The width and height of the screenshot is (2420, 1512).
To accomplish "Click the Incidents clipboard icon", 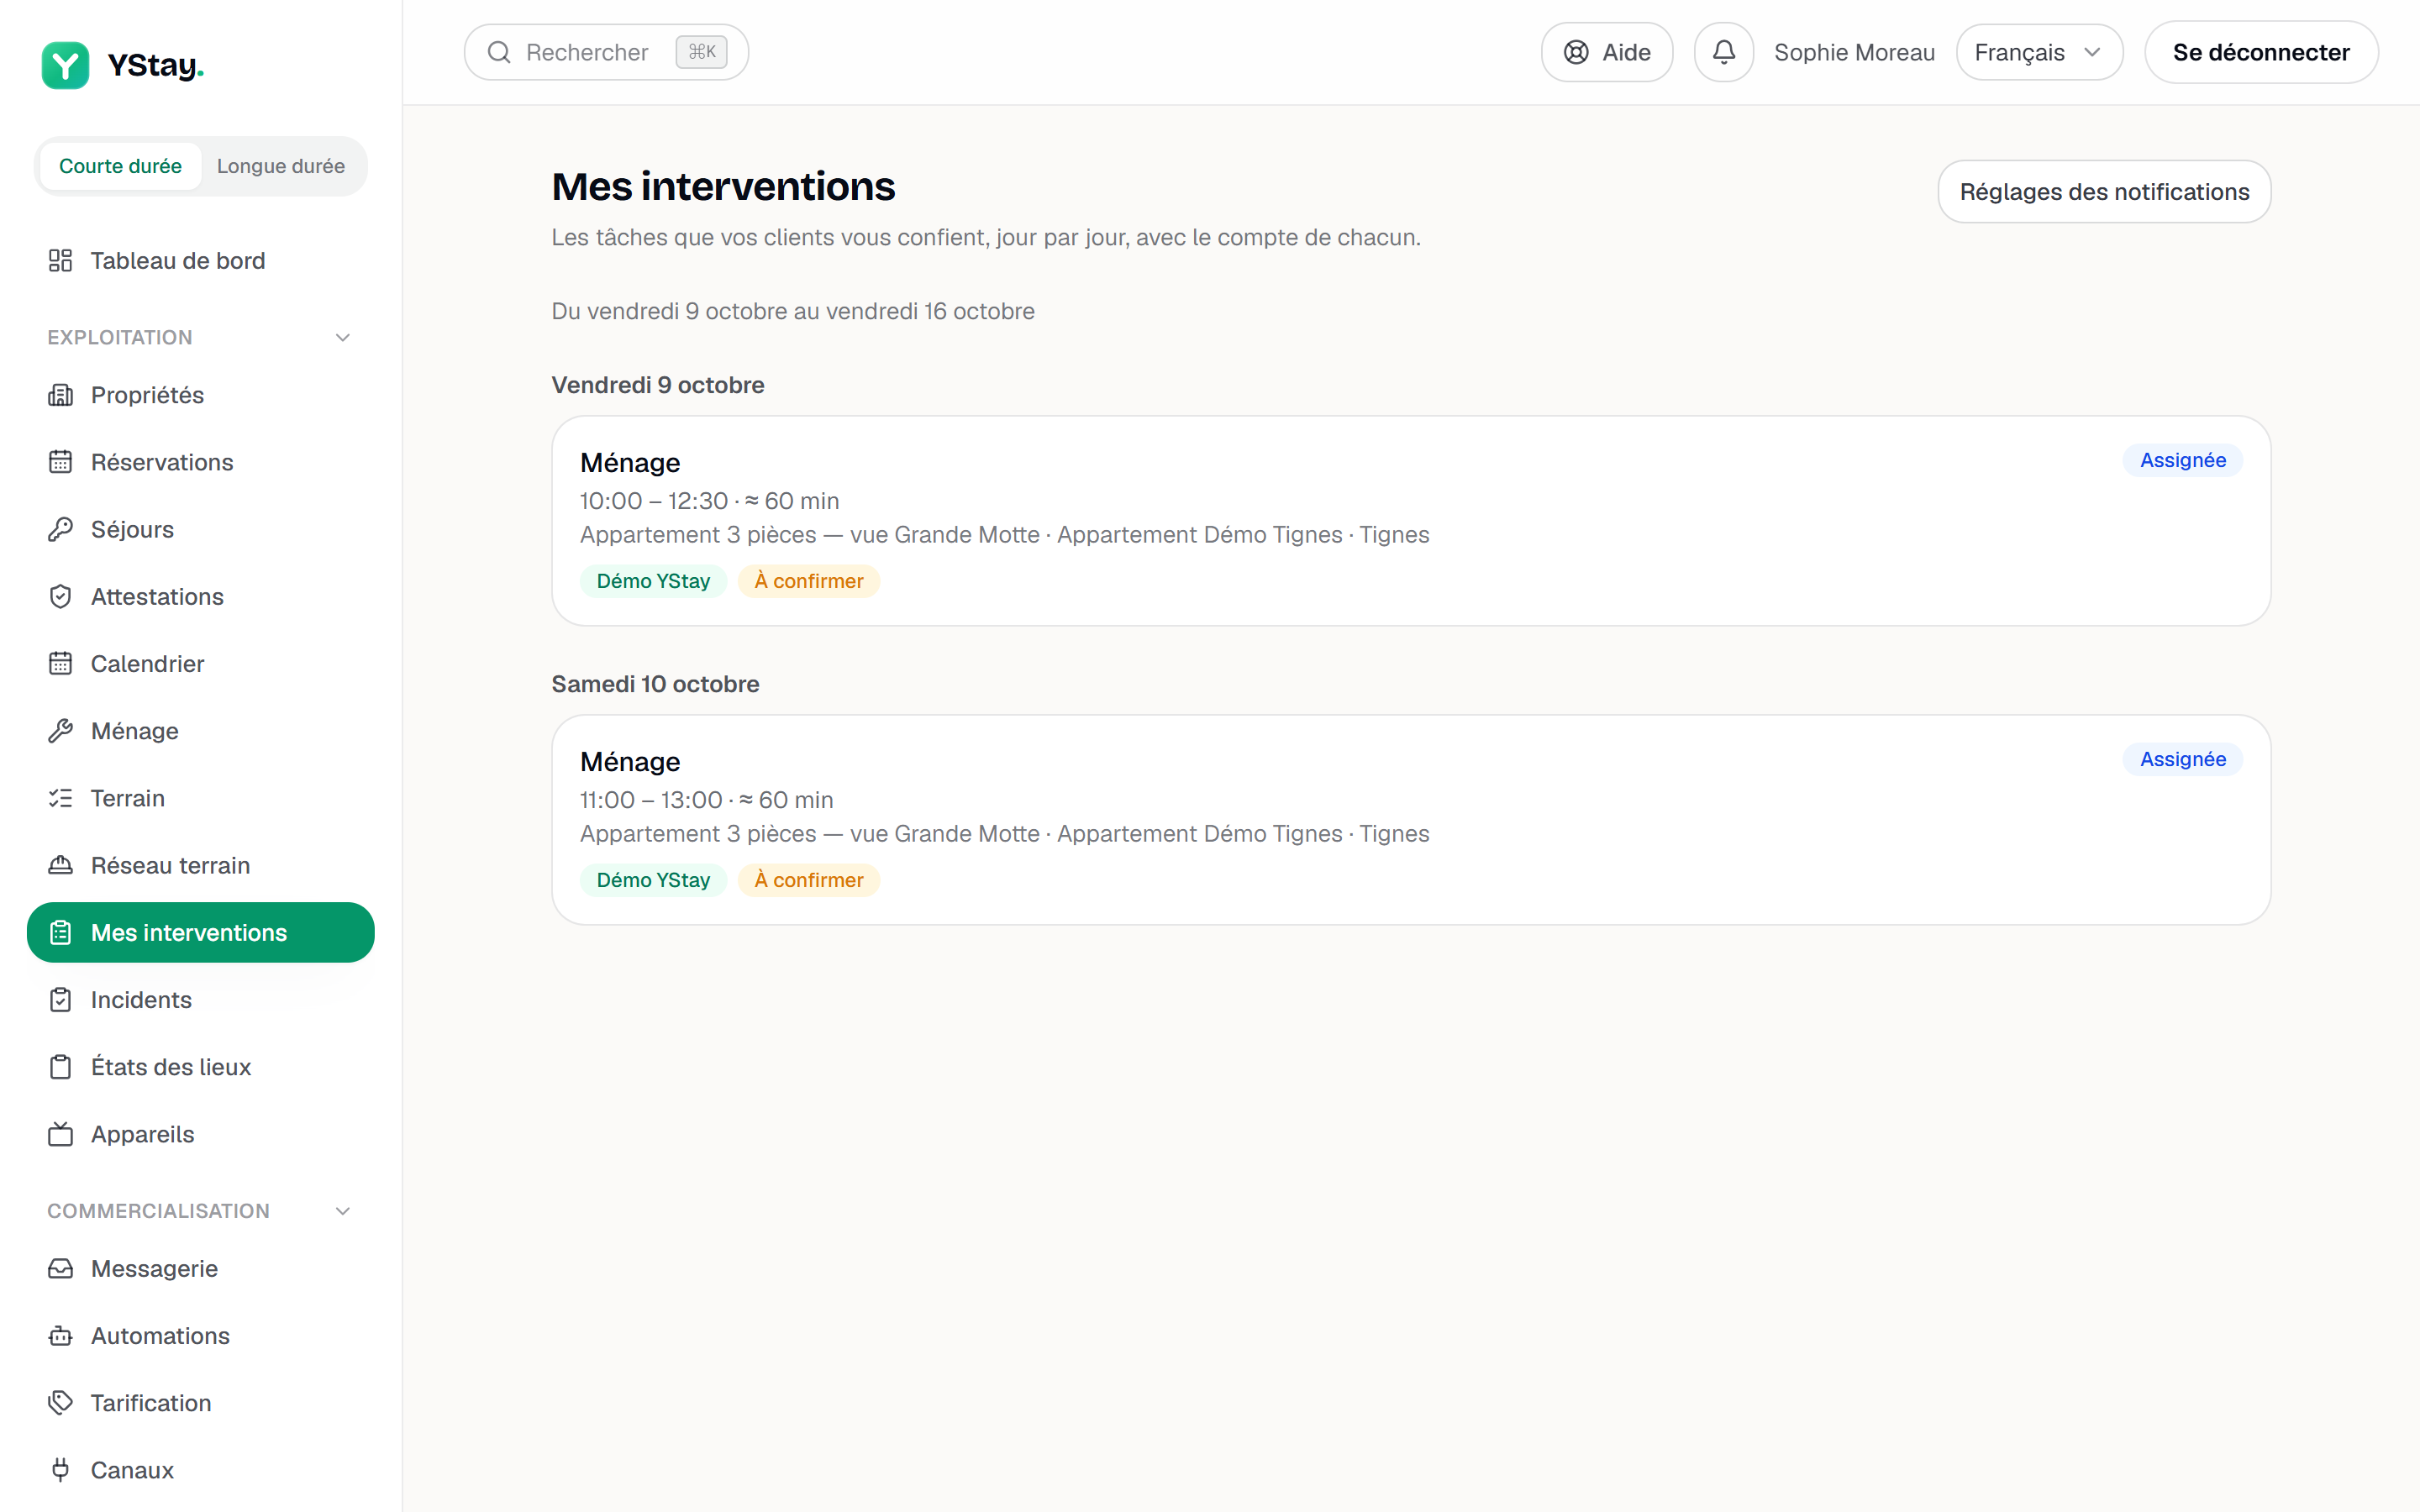I will click(60, 1000).
